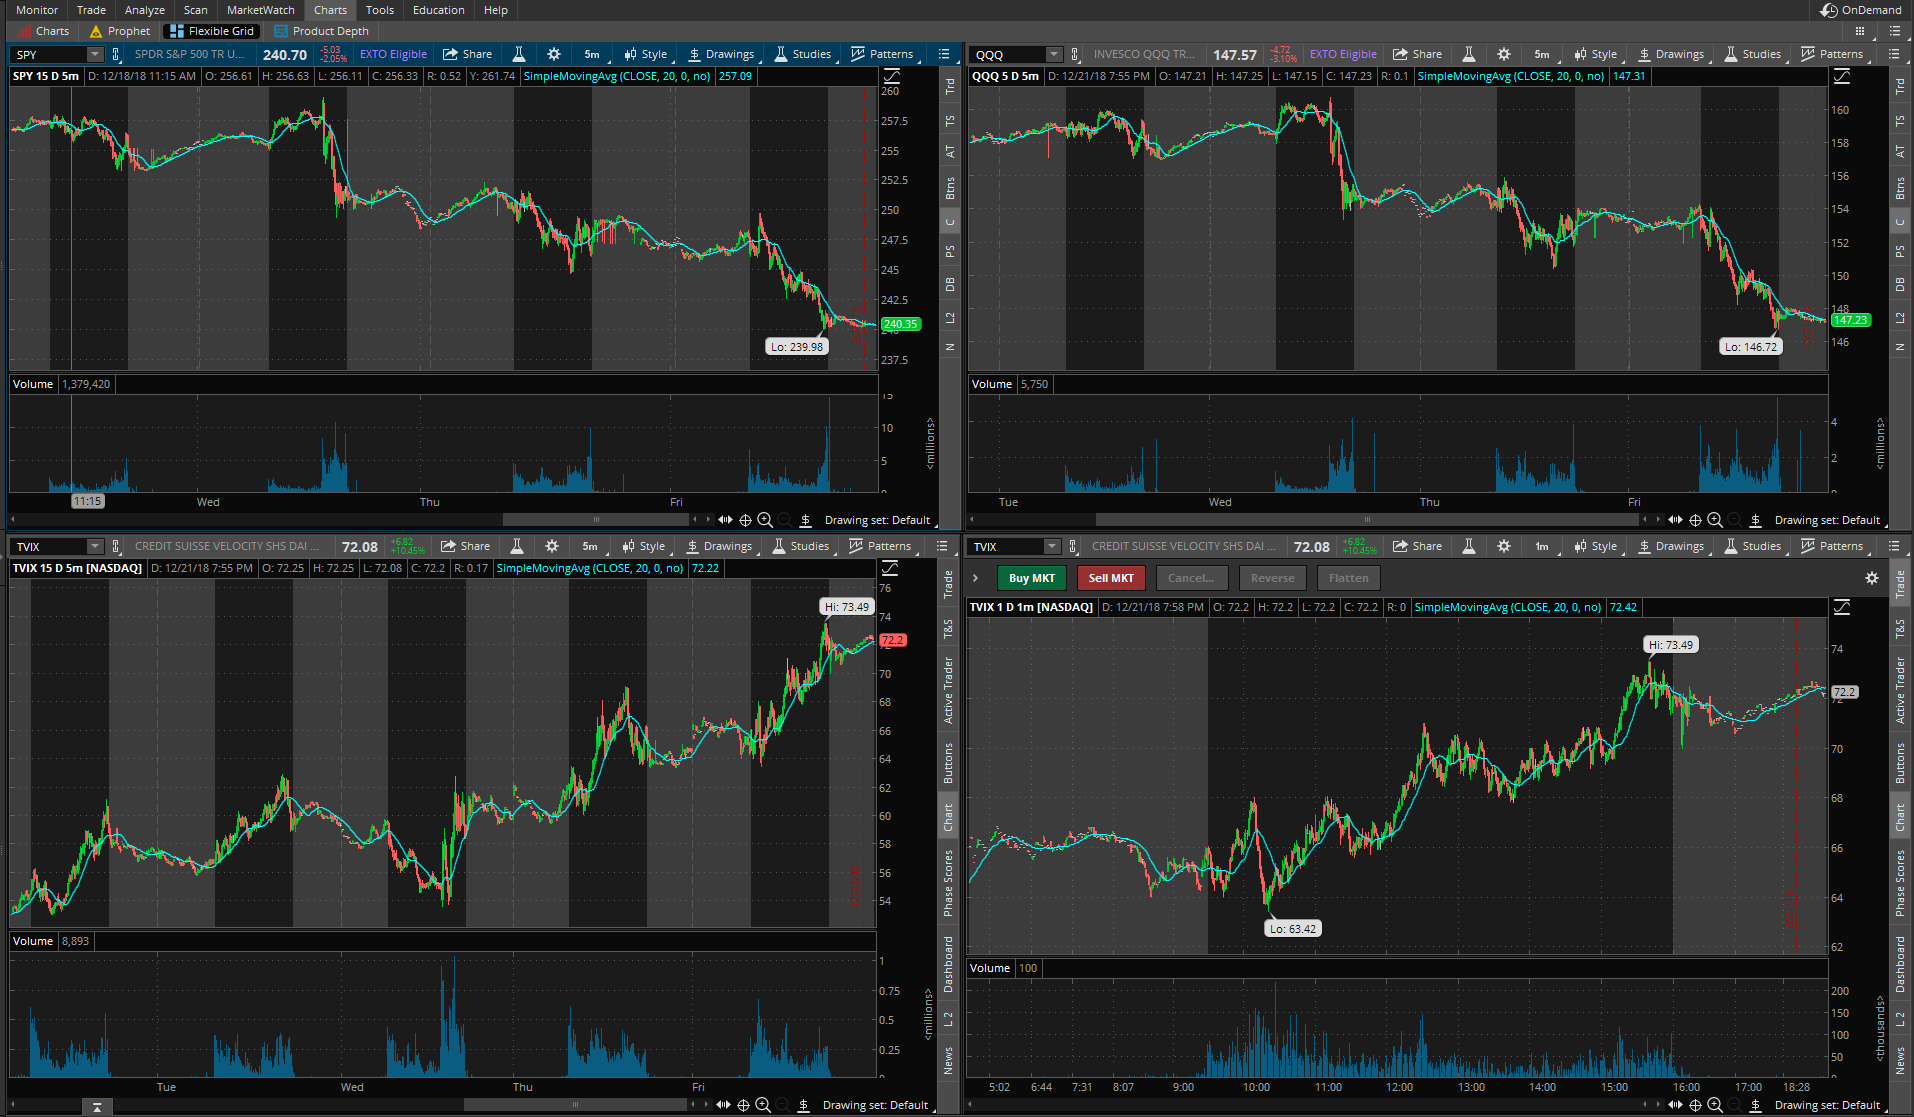Open the Phase Scores side tab on the TVIX 5m chart

click(948, 883)
